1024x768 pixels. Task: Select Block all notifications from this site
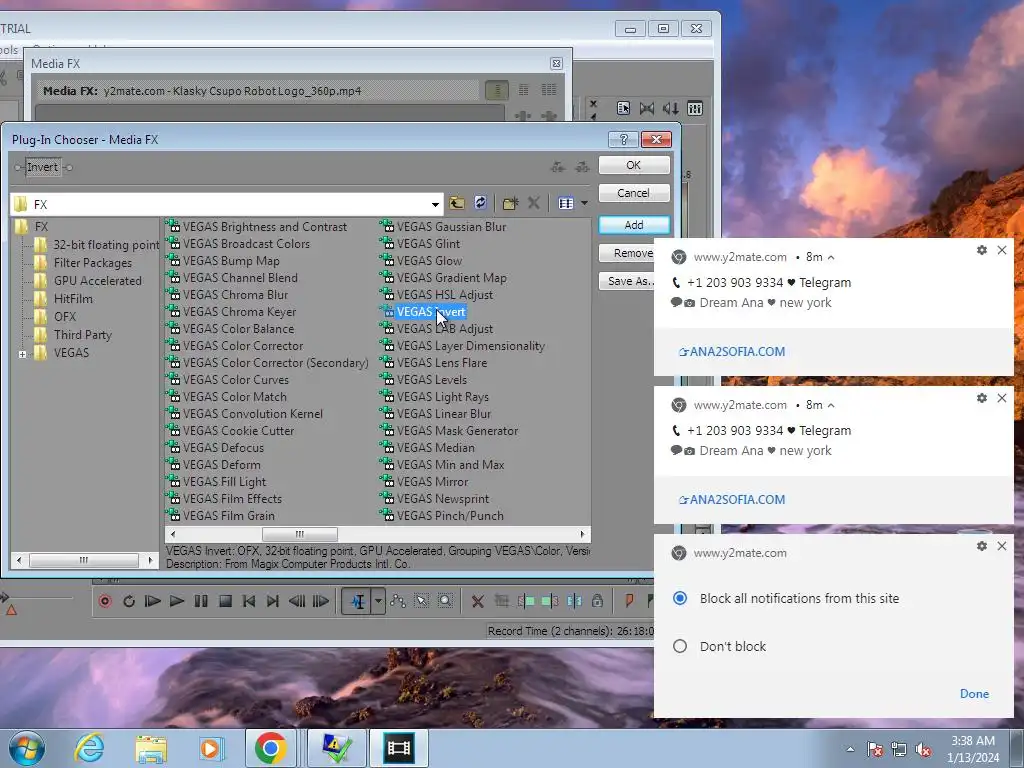[x=680, y=598]
